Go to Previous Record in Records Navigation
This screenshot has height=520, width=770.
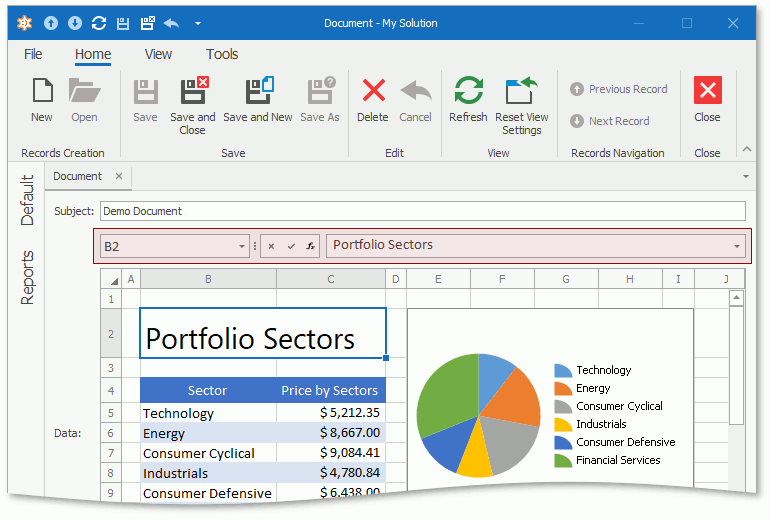pyautogui.click(x=619, y=89)
